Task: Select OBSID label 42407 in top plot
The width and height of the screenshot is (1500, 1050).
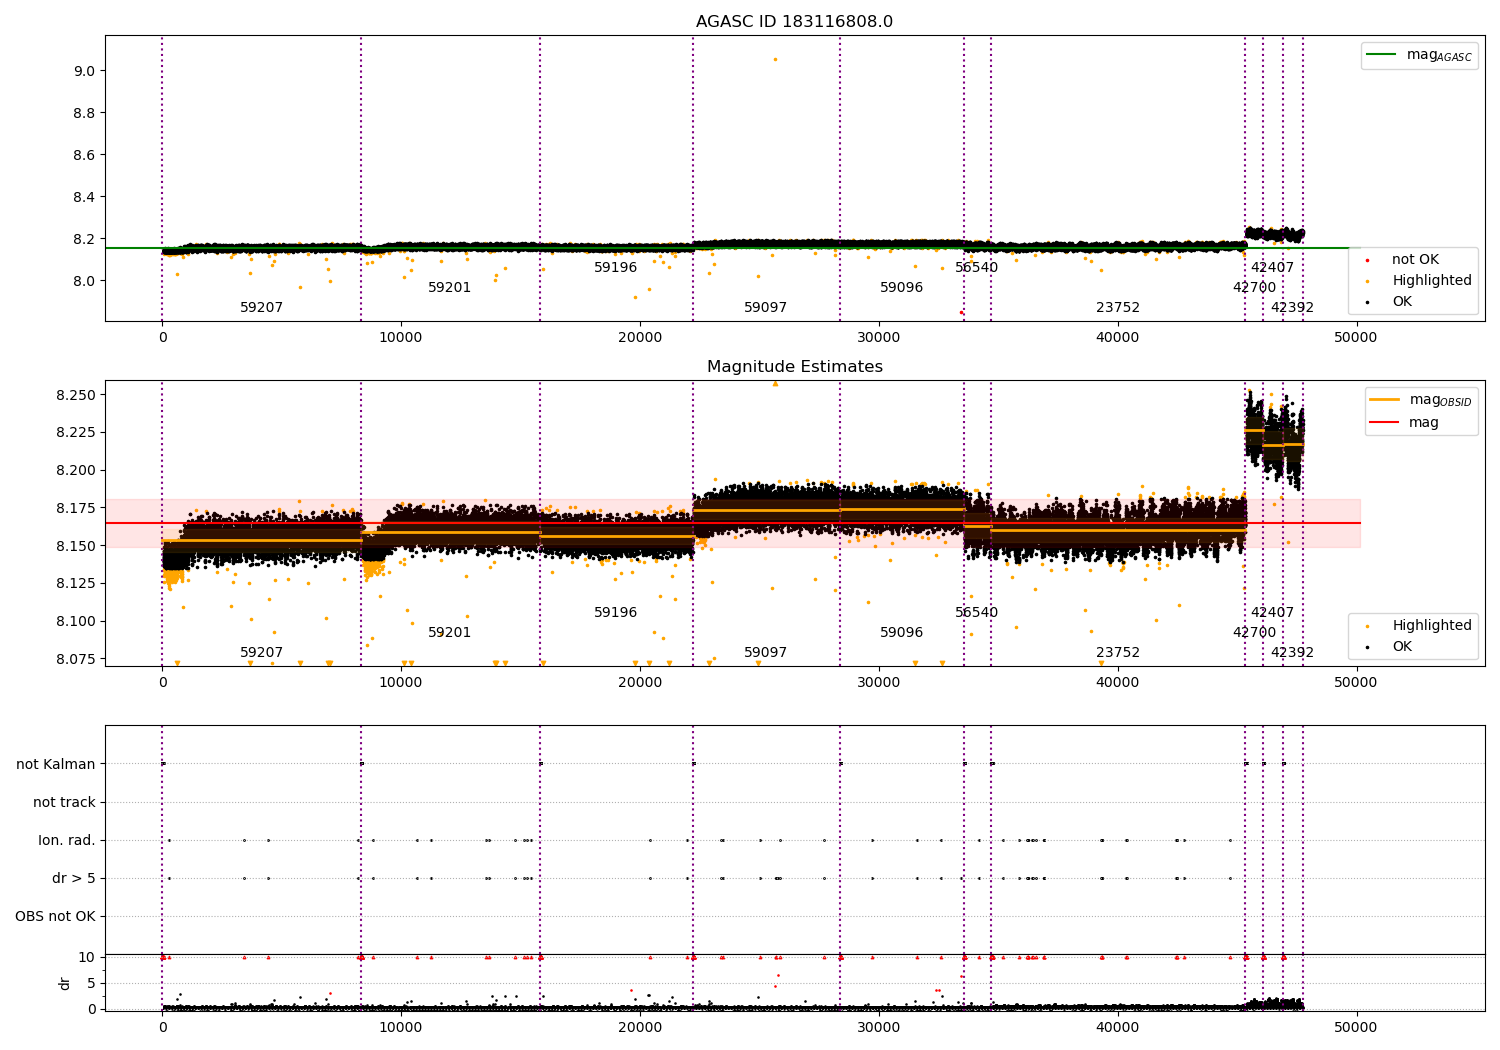Action: [1273, 268]
